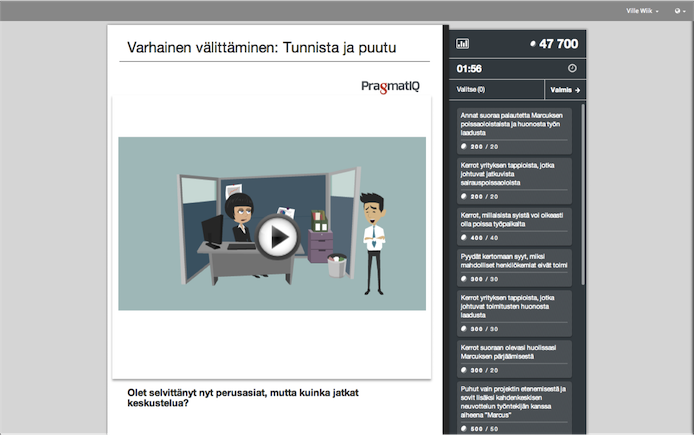The image size is (694, 435).
Task: Click the coin icon next to 47 700
Action: [x=532, y=44]
